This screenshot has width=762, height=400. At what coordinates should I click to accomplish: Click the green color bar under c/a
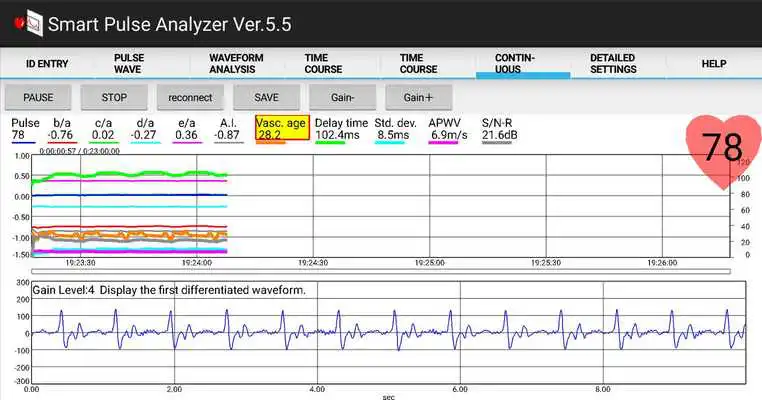coord(104,143)
